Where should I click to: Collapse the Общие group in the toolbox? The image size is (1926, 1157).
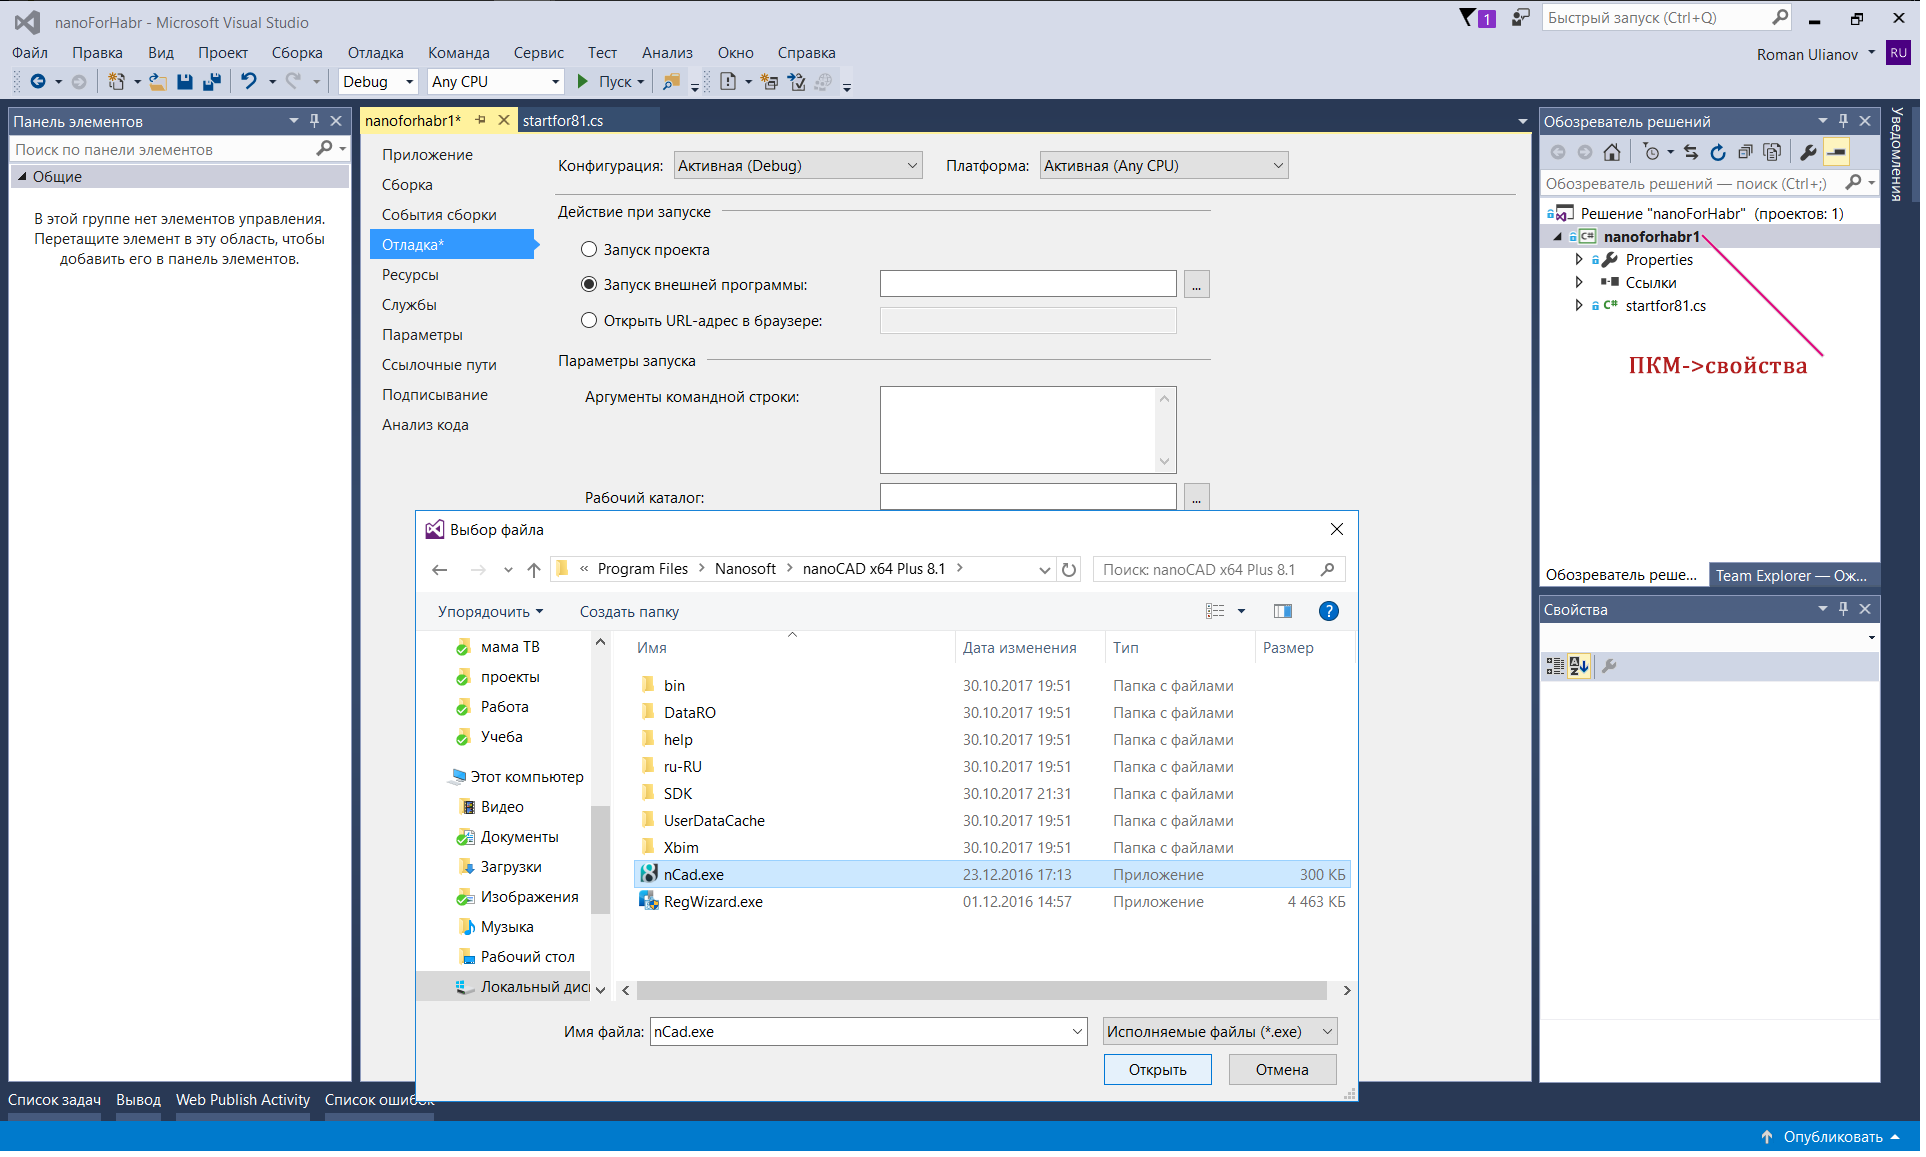[x=22, y=177]
